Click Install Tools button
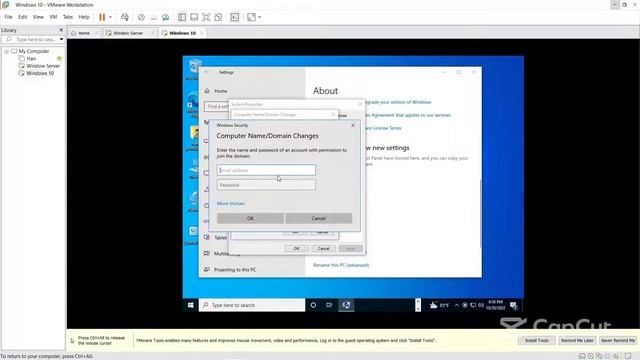 pos(537,340)
